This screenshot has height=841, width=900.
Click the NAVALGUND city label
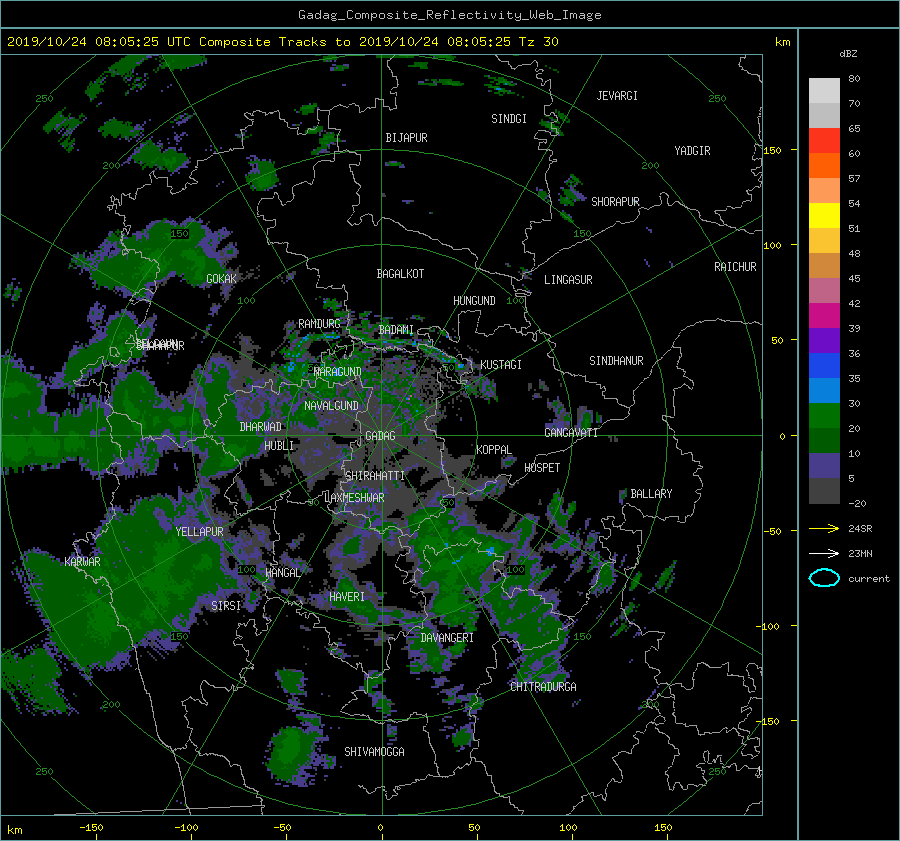click(331, 406)
